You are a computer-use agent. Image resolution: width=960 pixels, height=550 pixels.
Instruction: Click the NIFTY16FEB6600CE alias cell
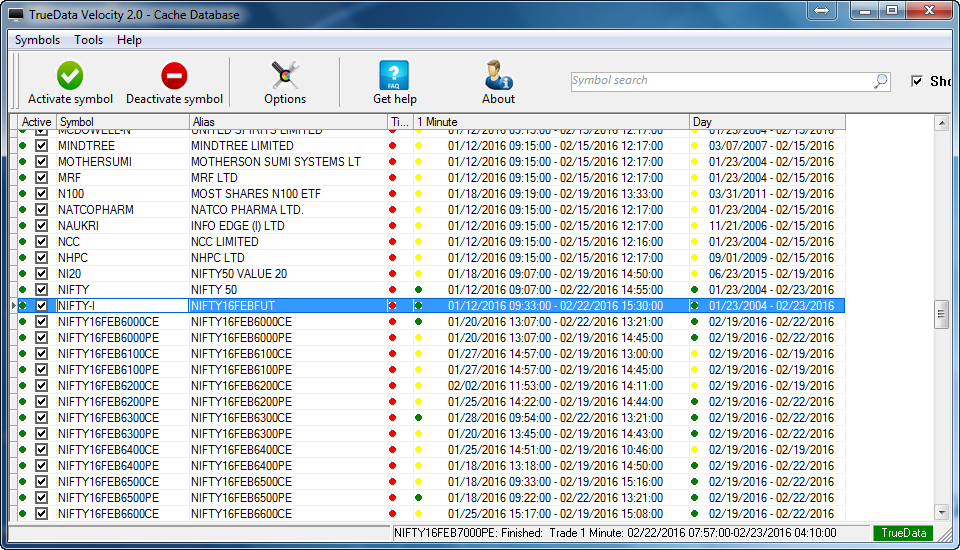pos(288,513)
